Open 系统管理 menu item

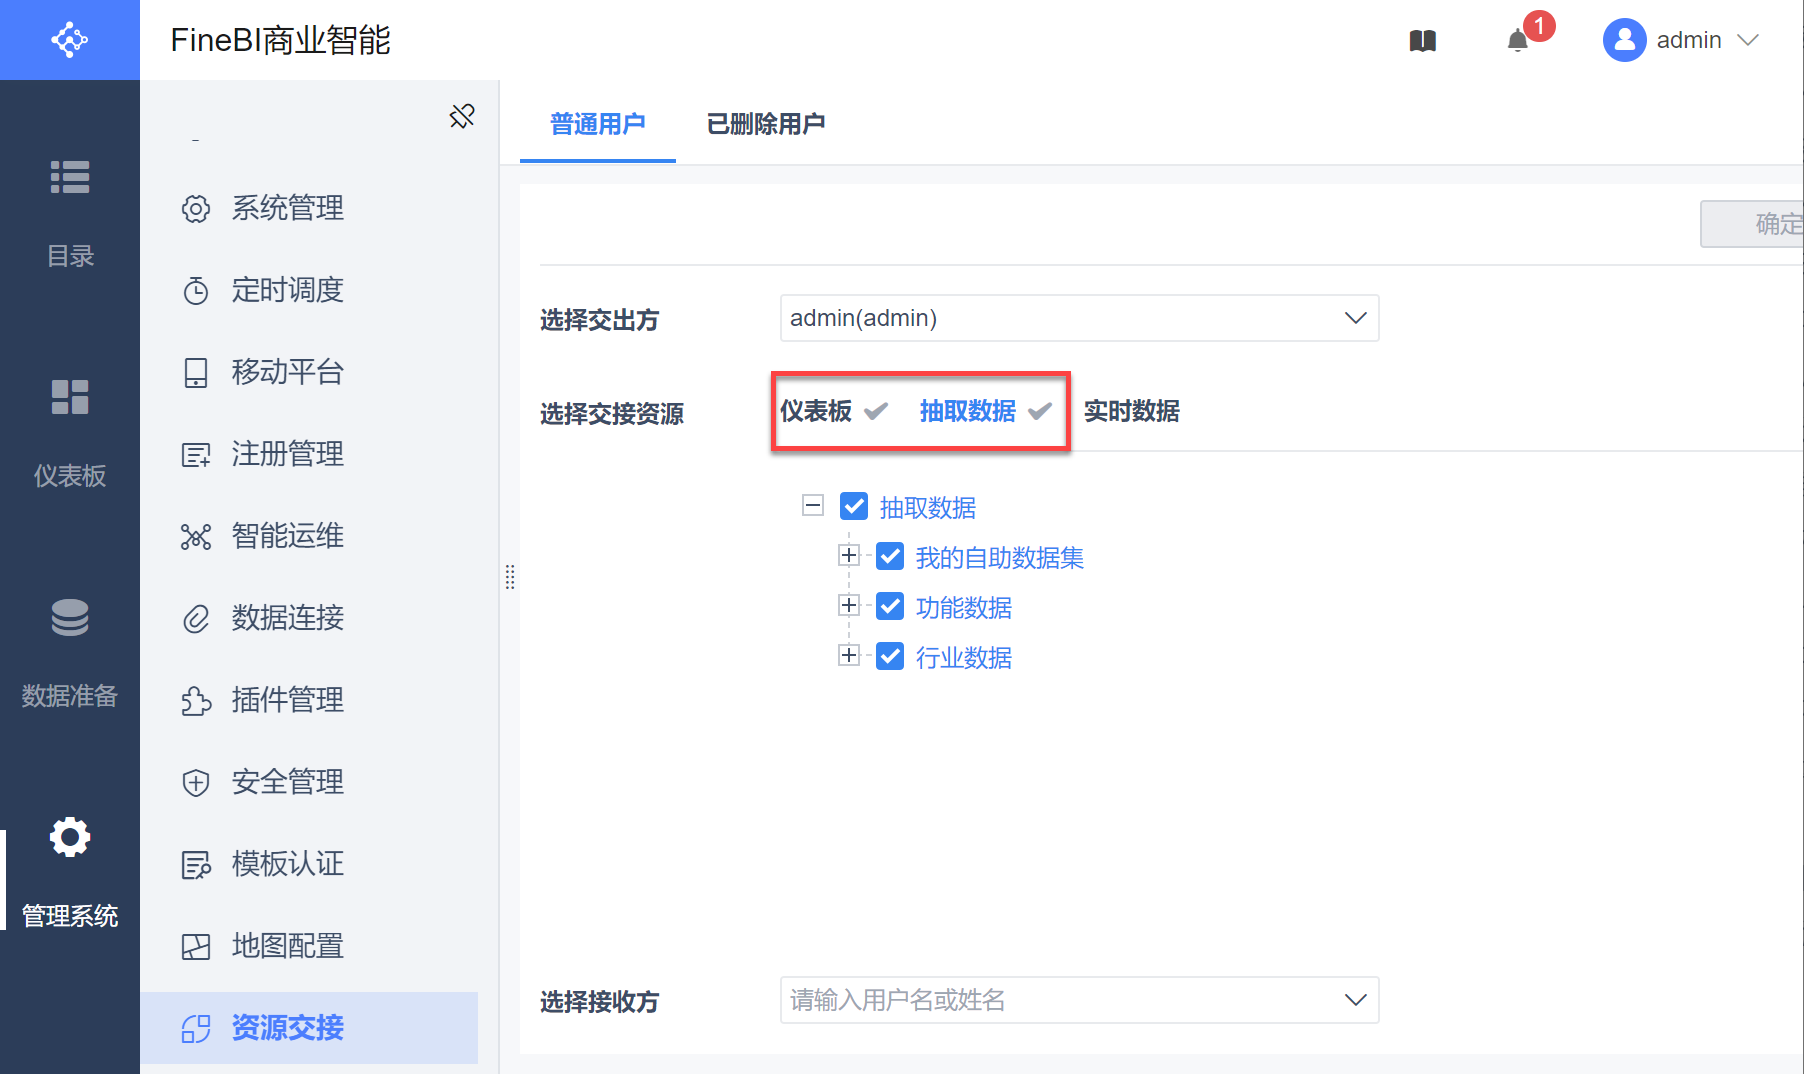click(x=288, y=208)
